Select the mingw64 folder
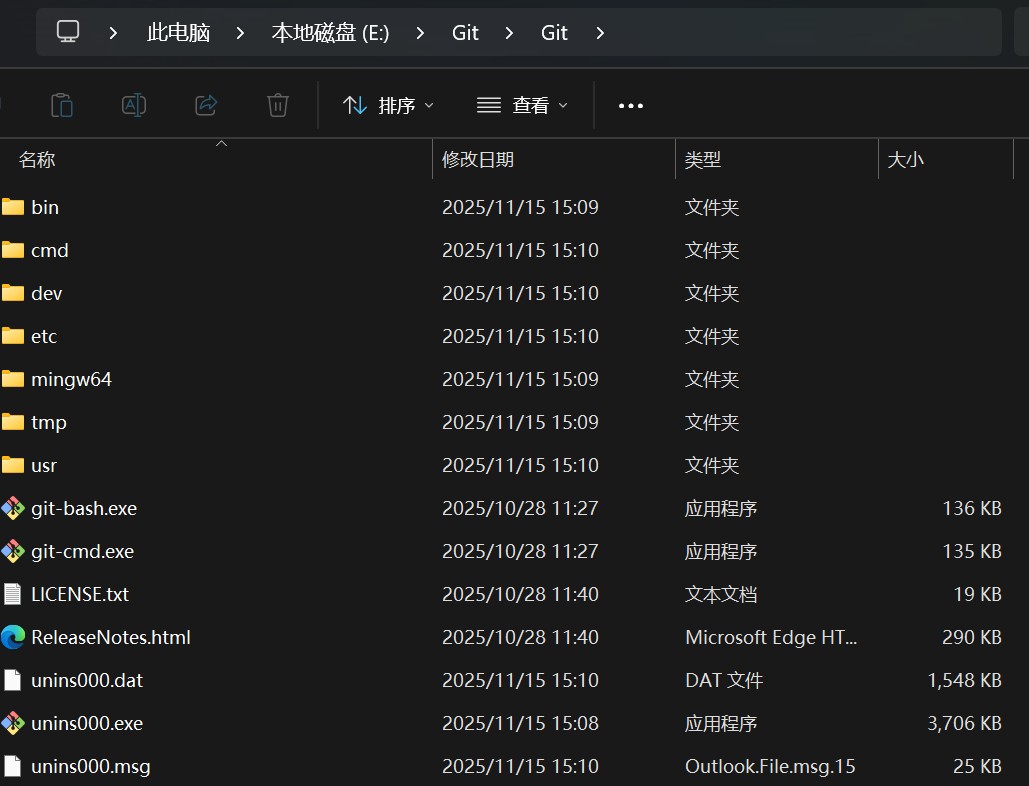This screenshot has height=786, width=1029. pos(217,379)
